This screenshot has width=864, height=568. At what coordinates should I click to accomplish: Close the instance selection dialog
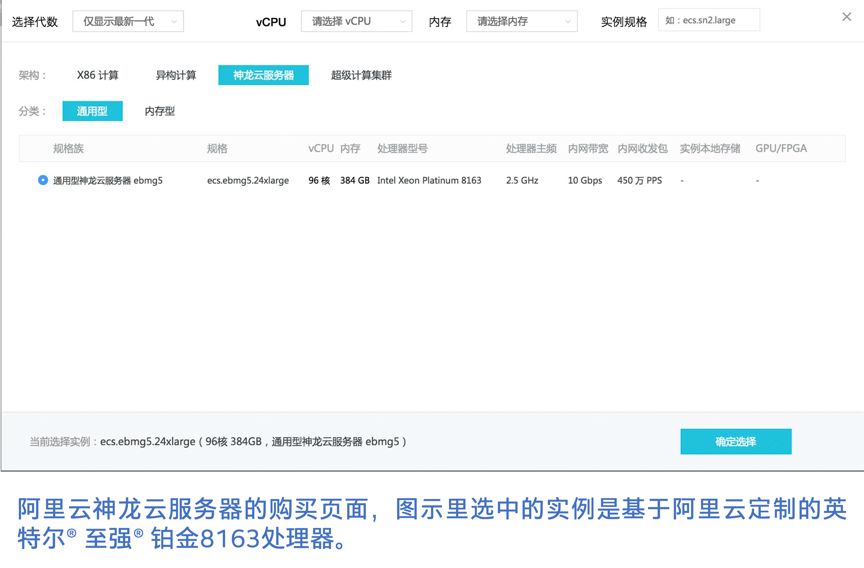[x=846, y=17]
